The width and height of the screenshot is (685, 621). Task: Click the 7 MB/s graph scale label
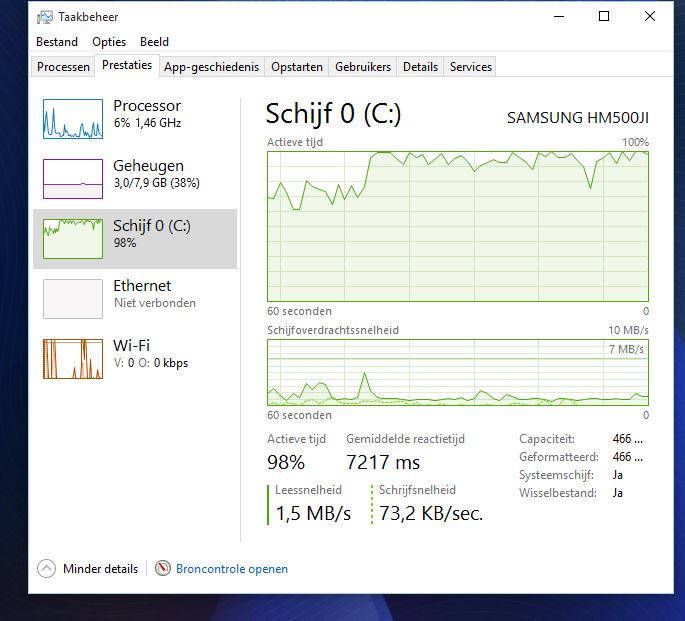[x=626, y=349]
